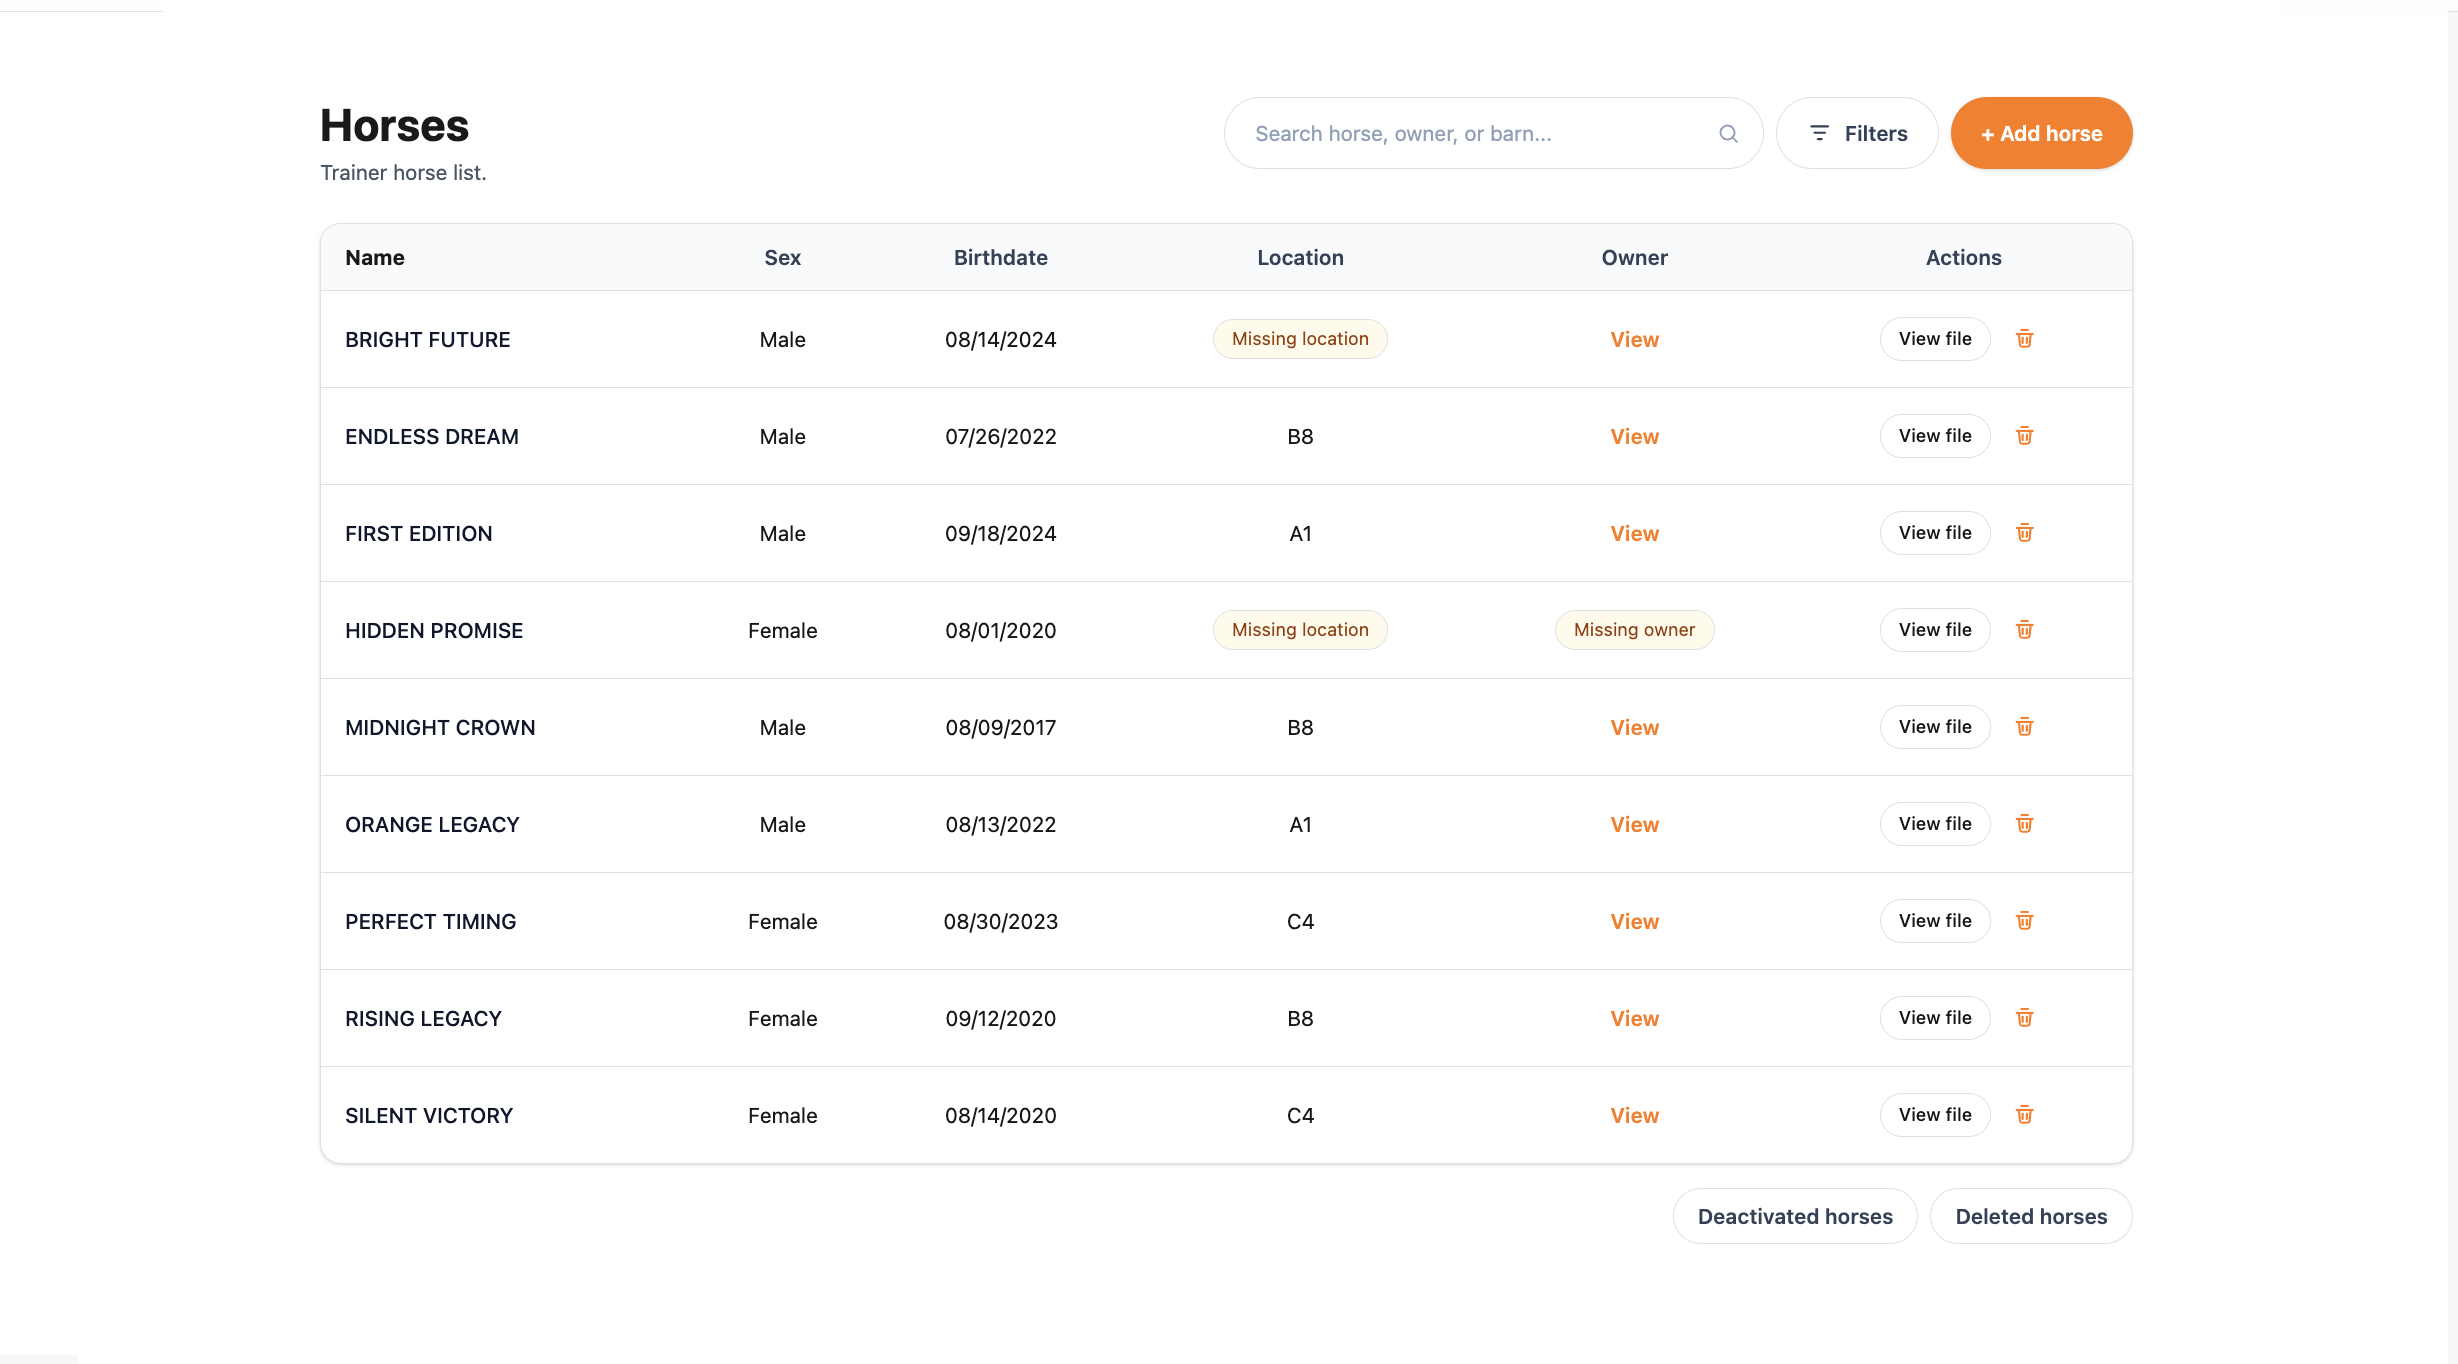This screenshot has height=1364, width=2458.
Task: Click the Birthdate column header
Action: tap(1000, 258)
